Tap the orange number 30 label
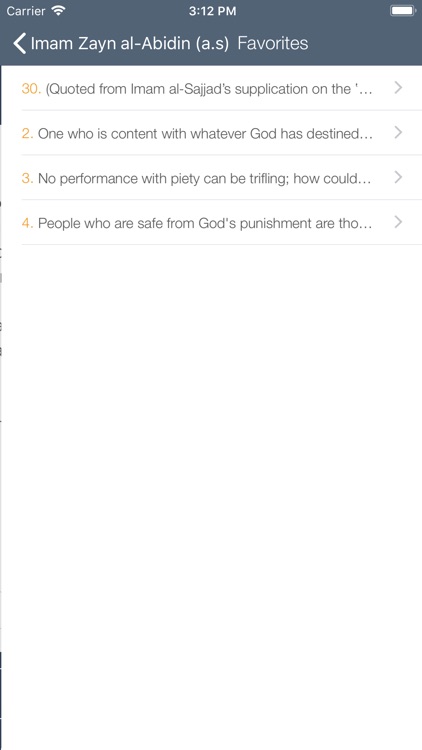This screenshot has height=750, width=422. tap(32, 89)
